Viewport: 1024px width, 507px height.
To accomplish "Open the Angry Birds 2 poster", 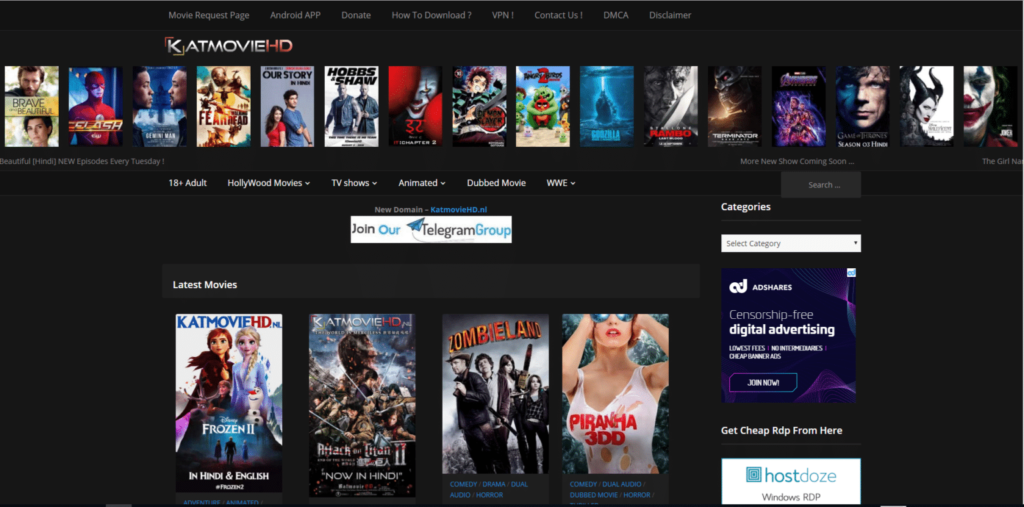I will (543, 106).
